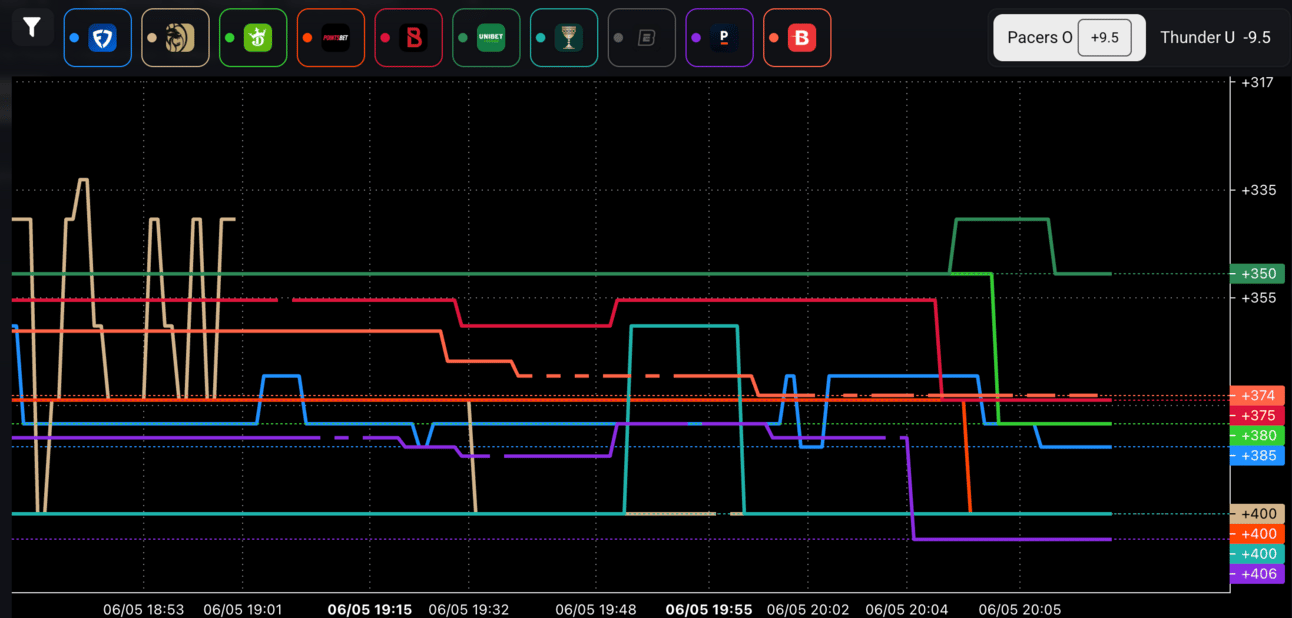The image size is (1292, 618).
Task: Toggle the Unibet sportsbook line
Action: tap(486, 38)
